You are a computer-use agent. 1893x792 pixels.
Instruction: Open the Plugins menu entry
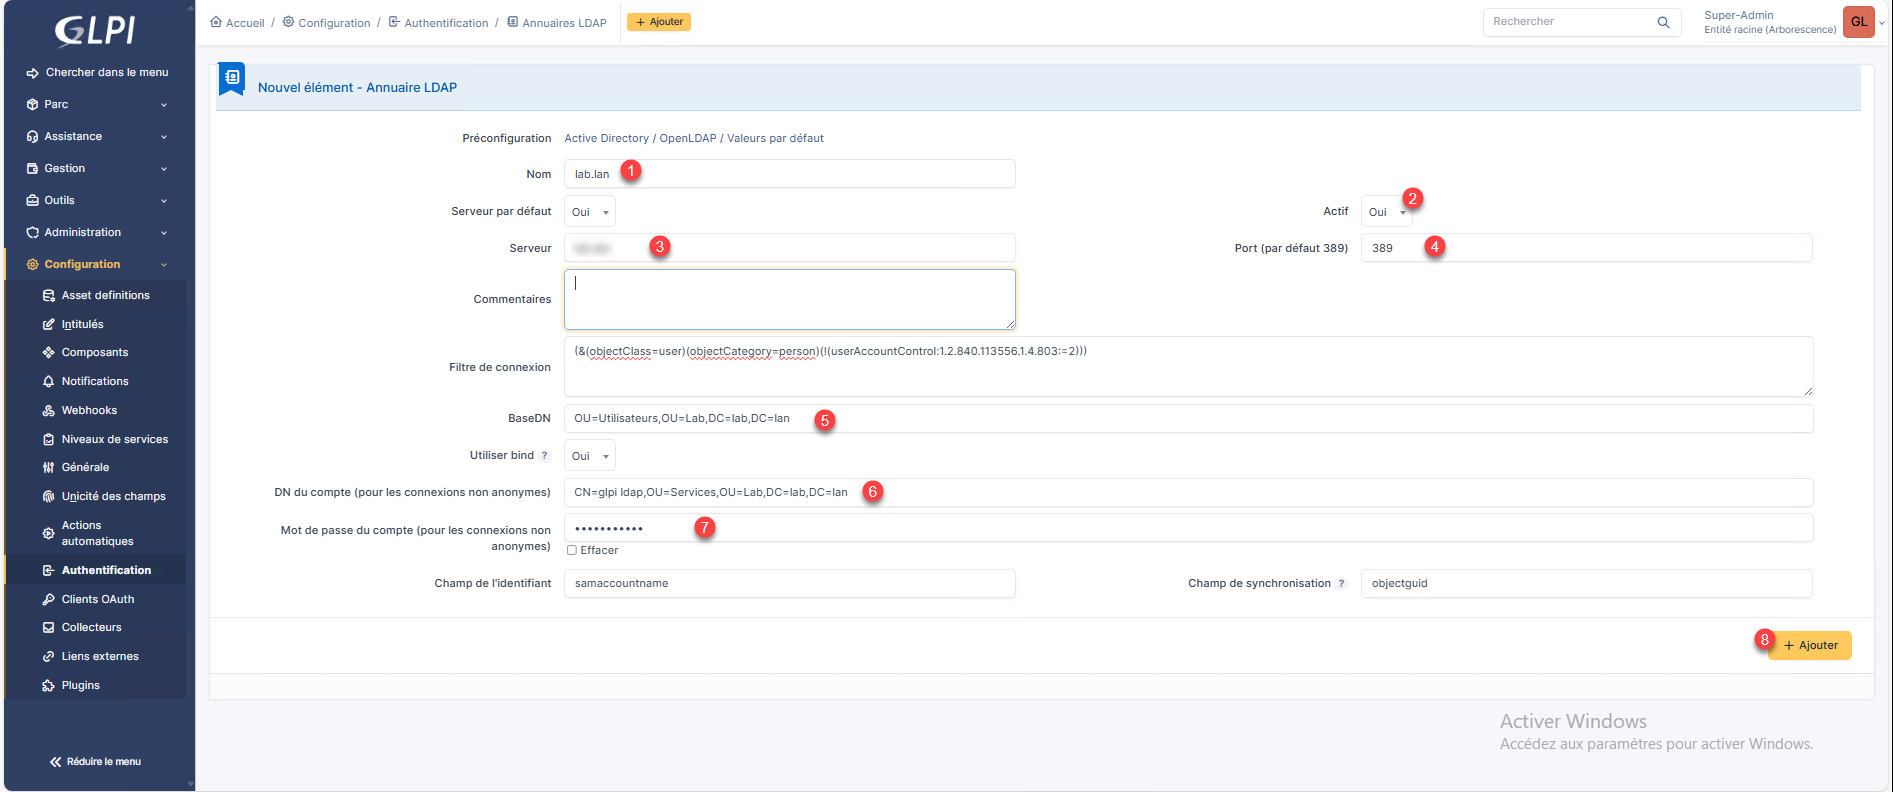(x=80, y=685)
